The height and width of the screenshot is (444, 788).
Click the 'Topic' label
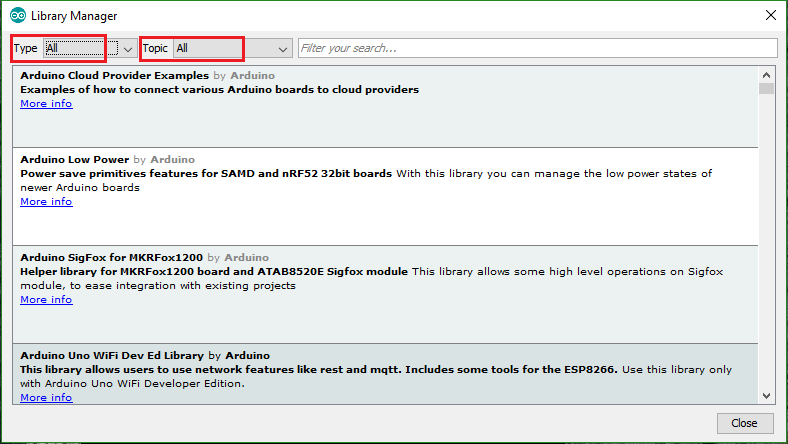(x=155, y=48)
